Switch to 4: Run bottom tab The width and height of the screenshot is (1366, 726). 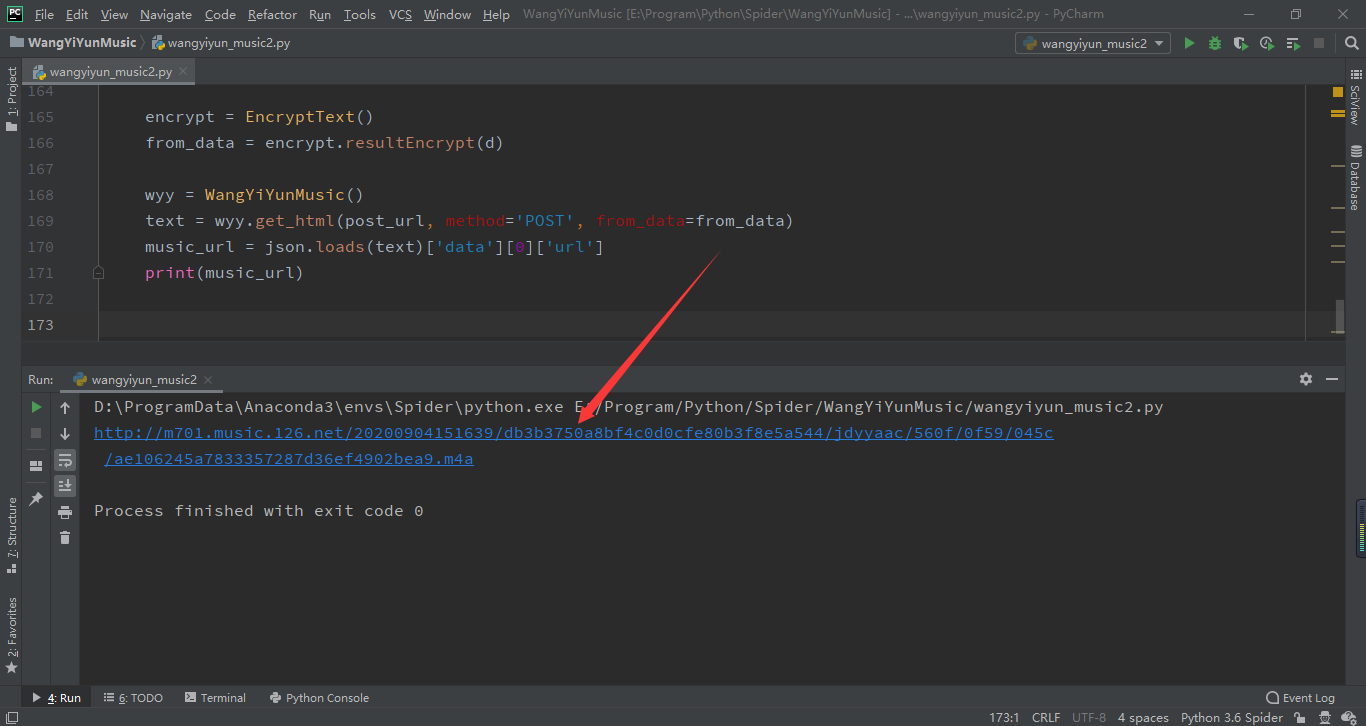click(x=56, y=698)
